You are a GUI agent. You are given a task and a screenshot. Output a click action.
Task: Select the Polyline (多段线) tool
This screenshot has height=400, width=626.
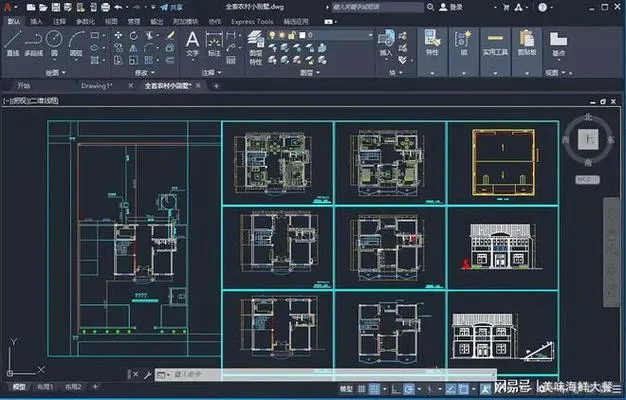[35, 40]
